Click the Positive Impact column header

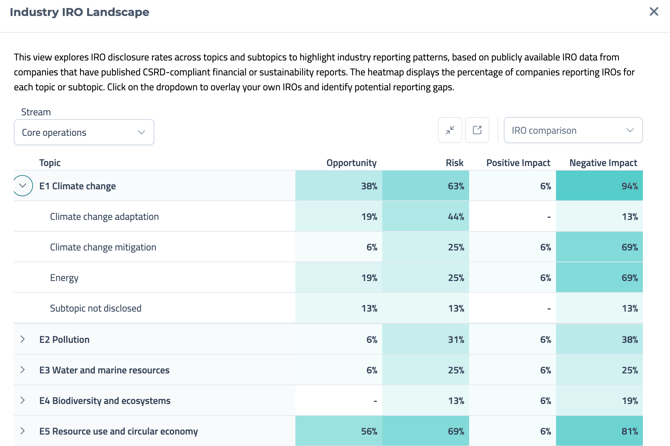click(x=518, y=163)
